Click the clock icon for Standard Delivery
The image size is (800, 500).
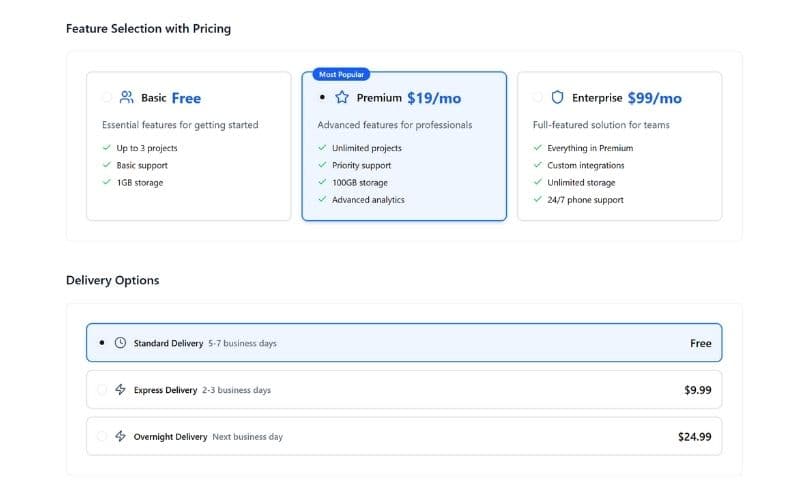[x=121, y=343]
